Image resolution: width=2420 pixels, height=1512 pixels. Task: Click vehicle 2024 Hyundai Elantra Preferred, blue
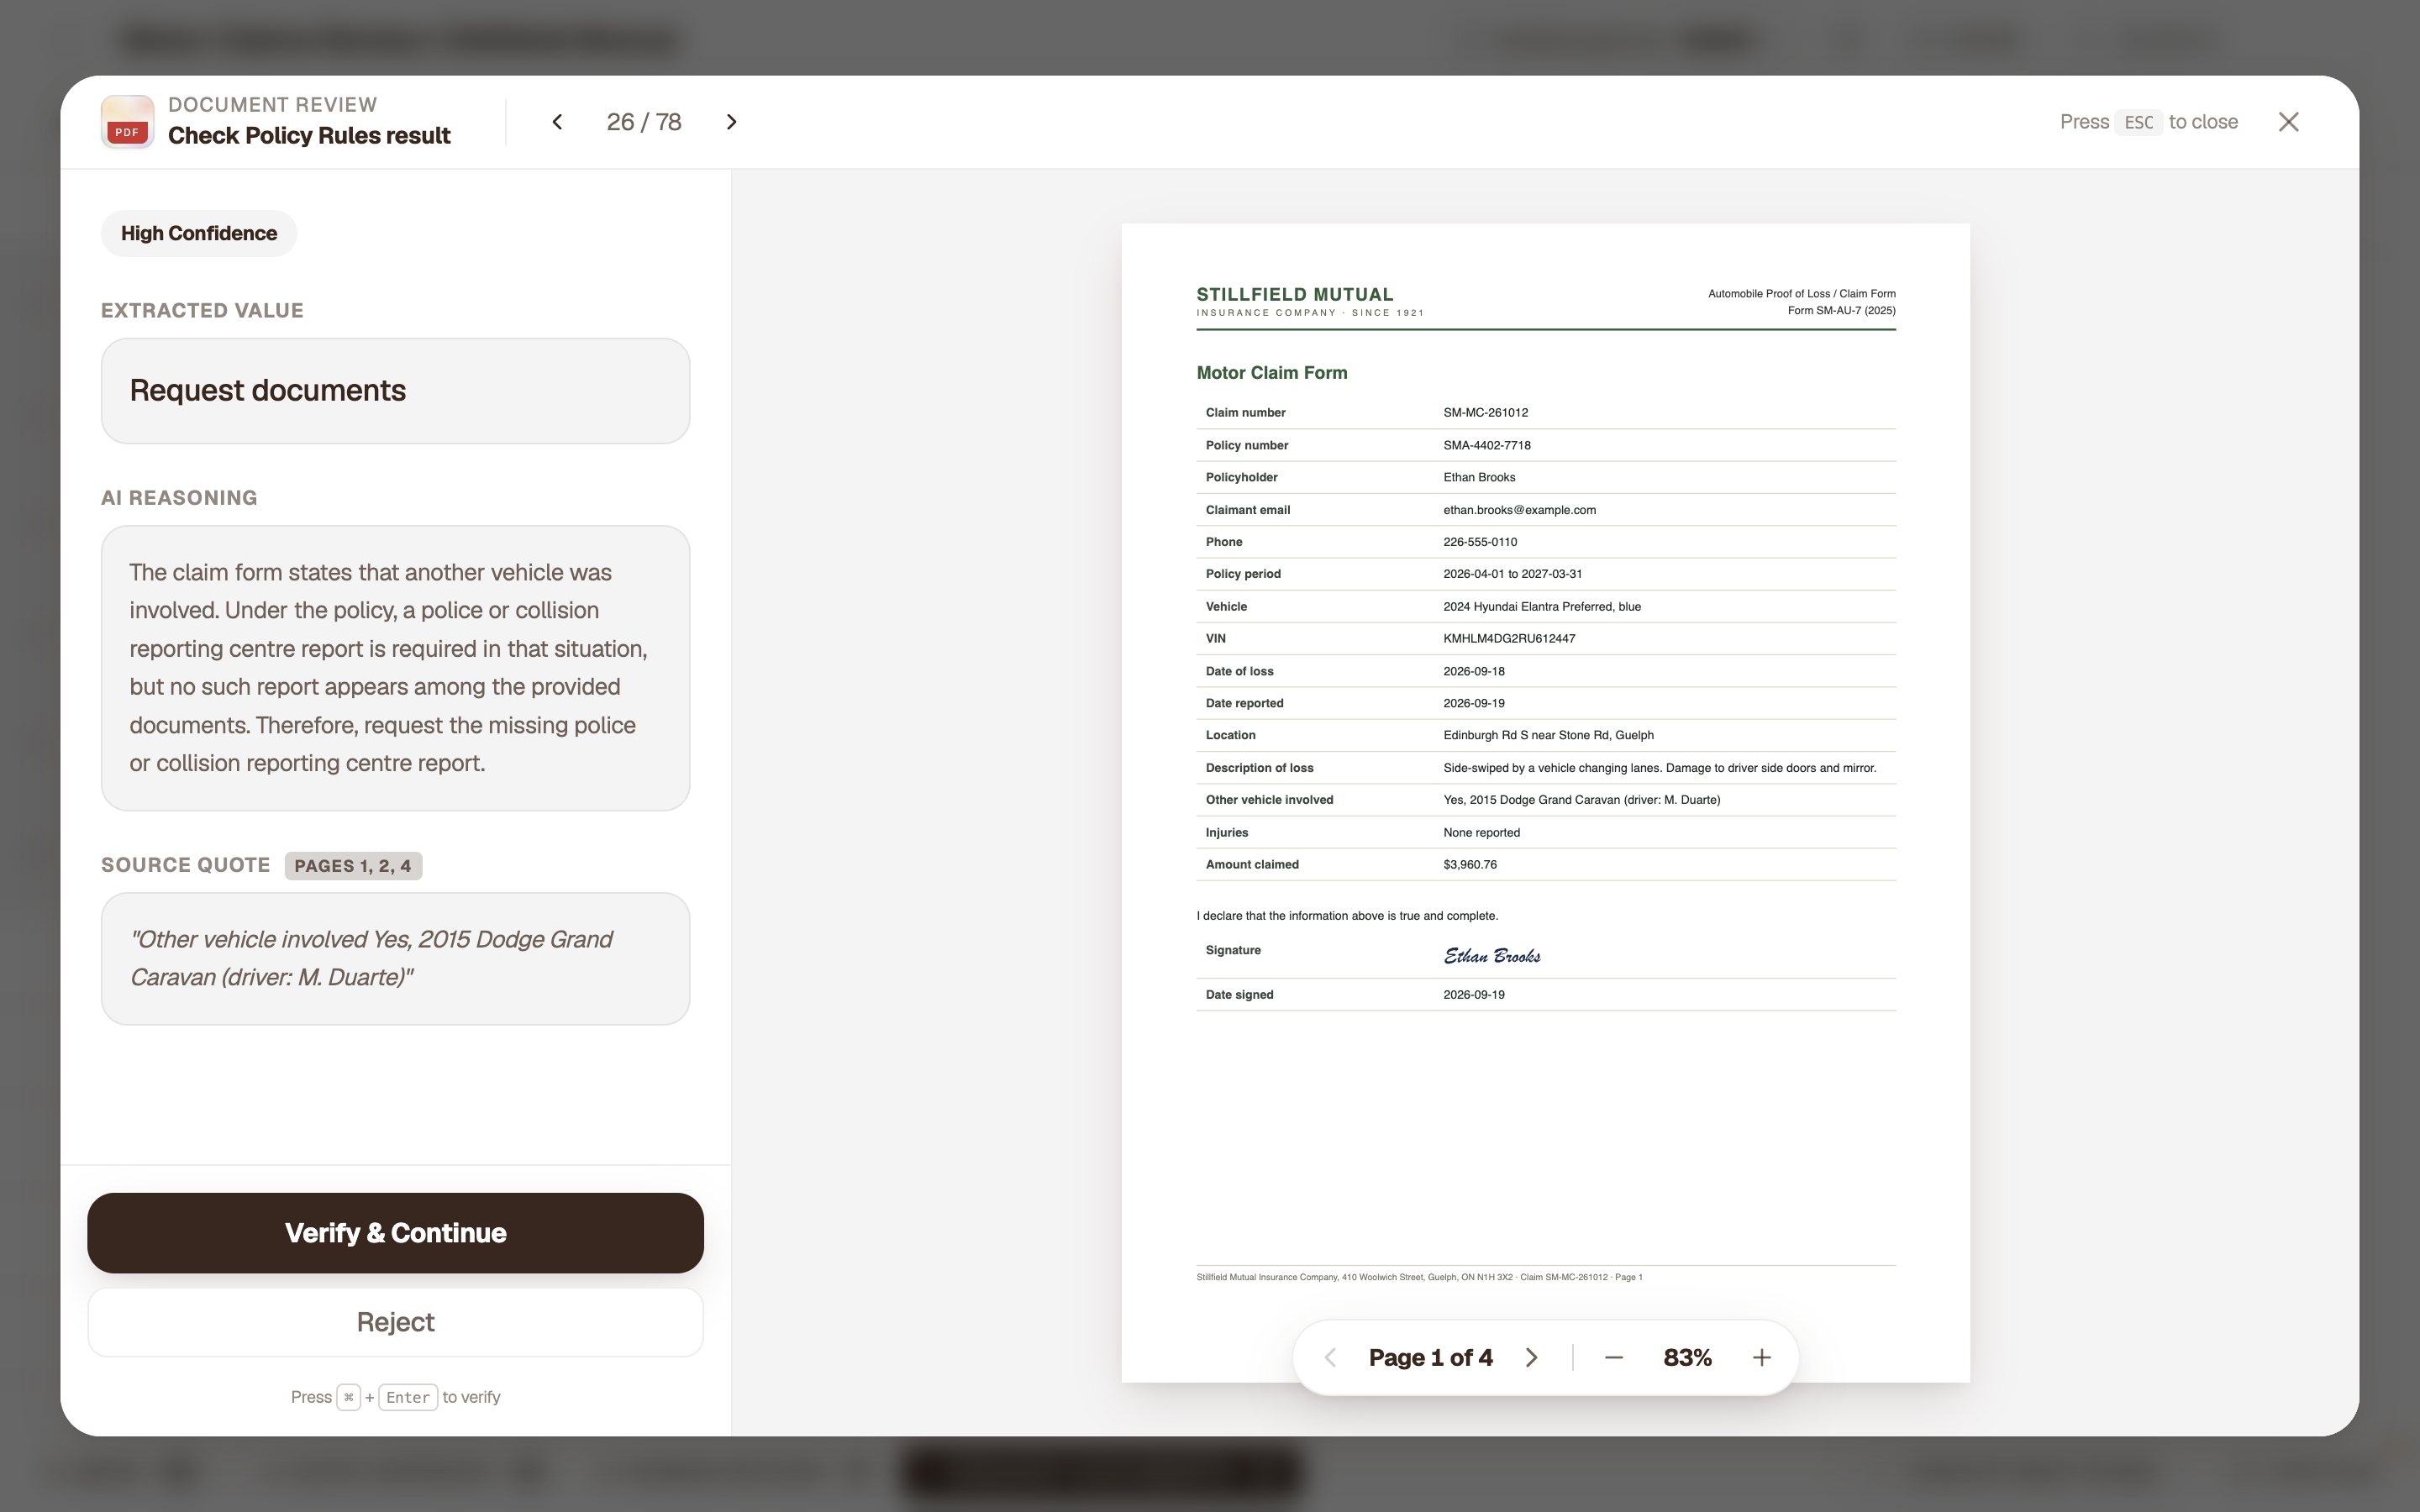pos(1541,607)
